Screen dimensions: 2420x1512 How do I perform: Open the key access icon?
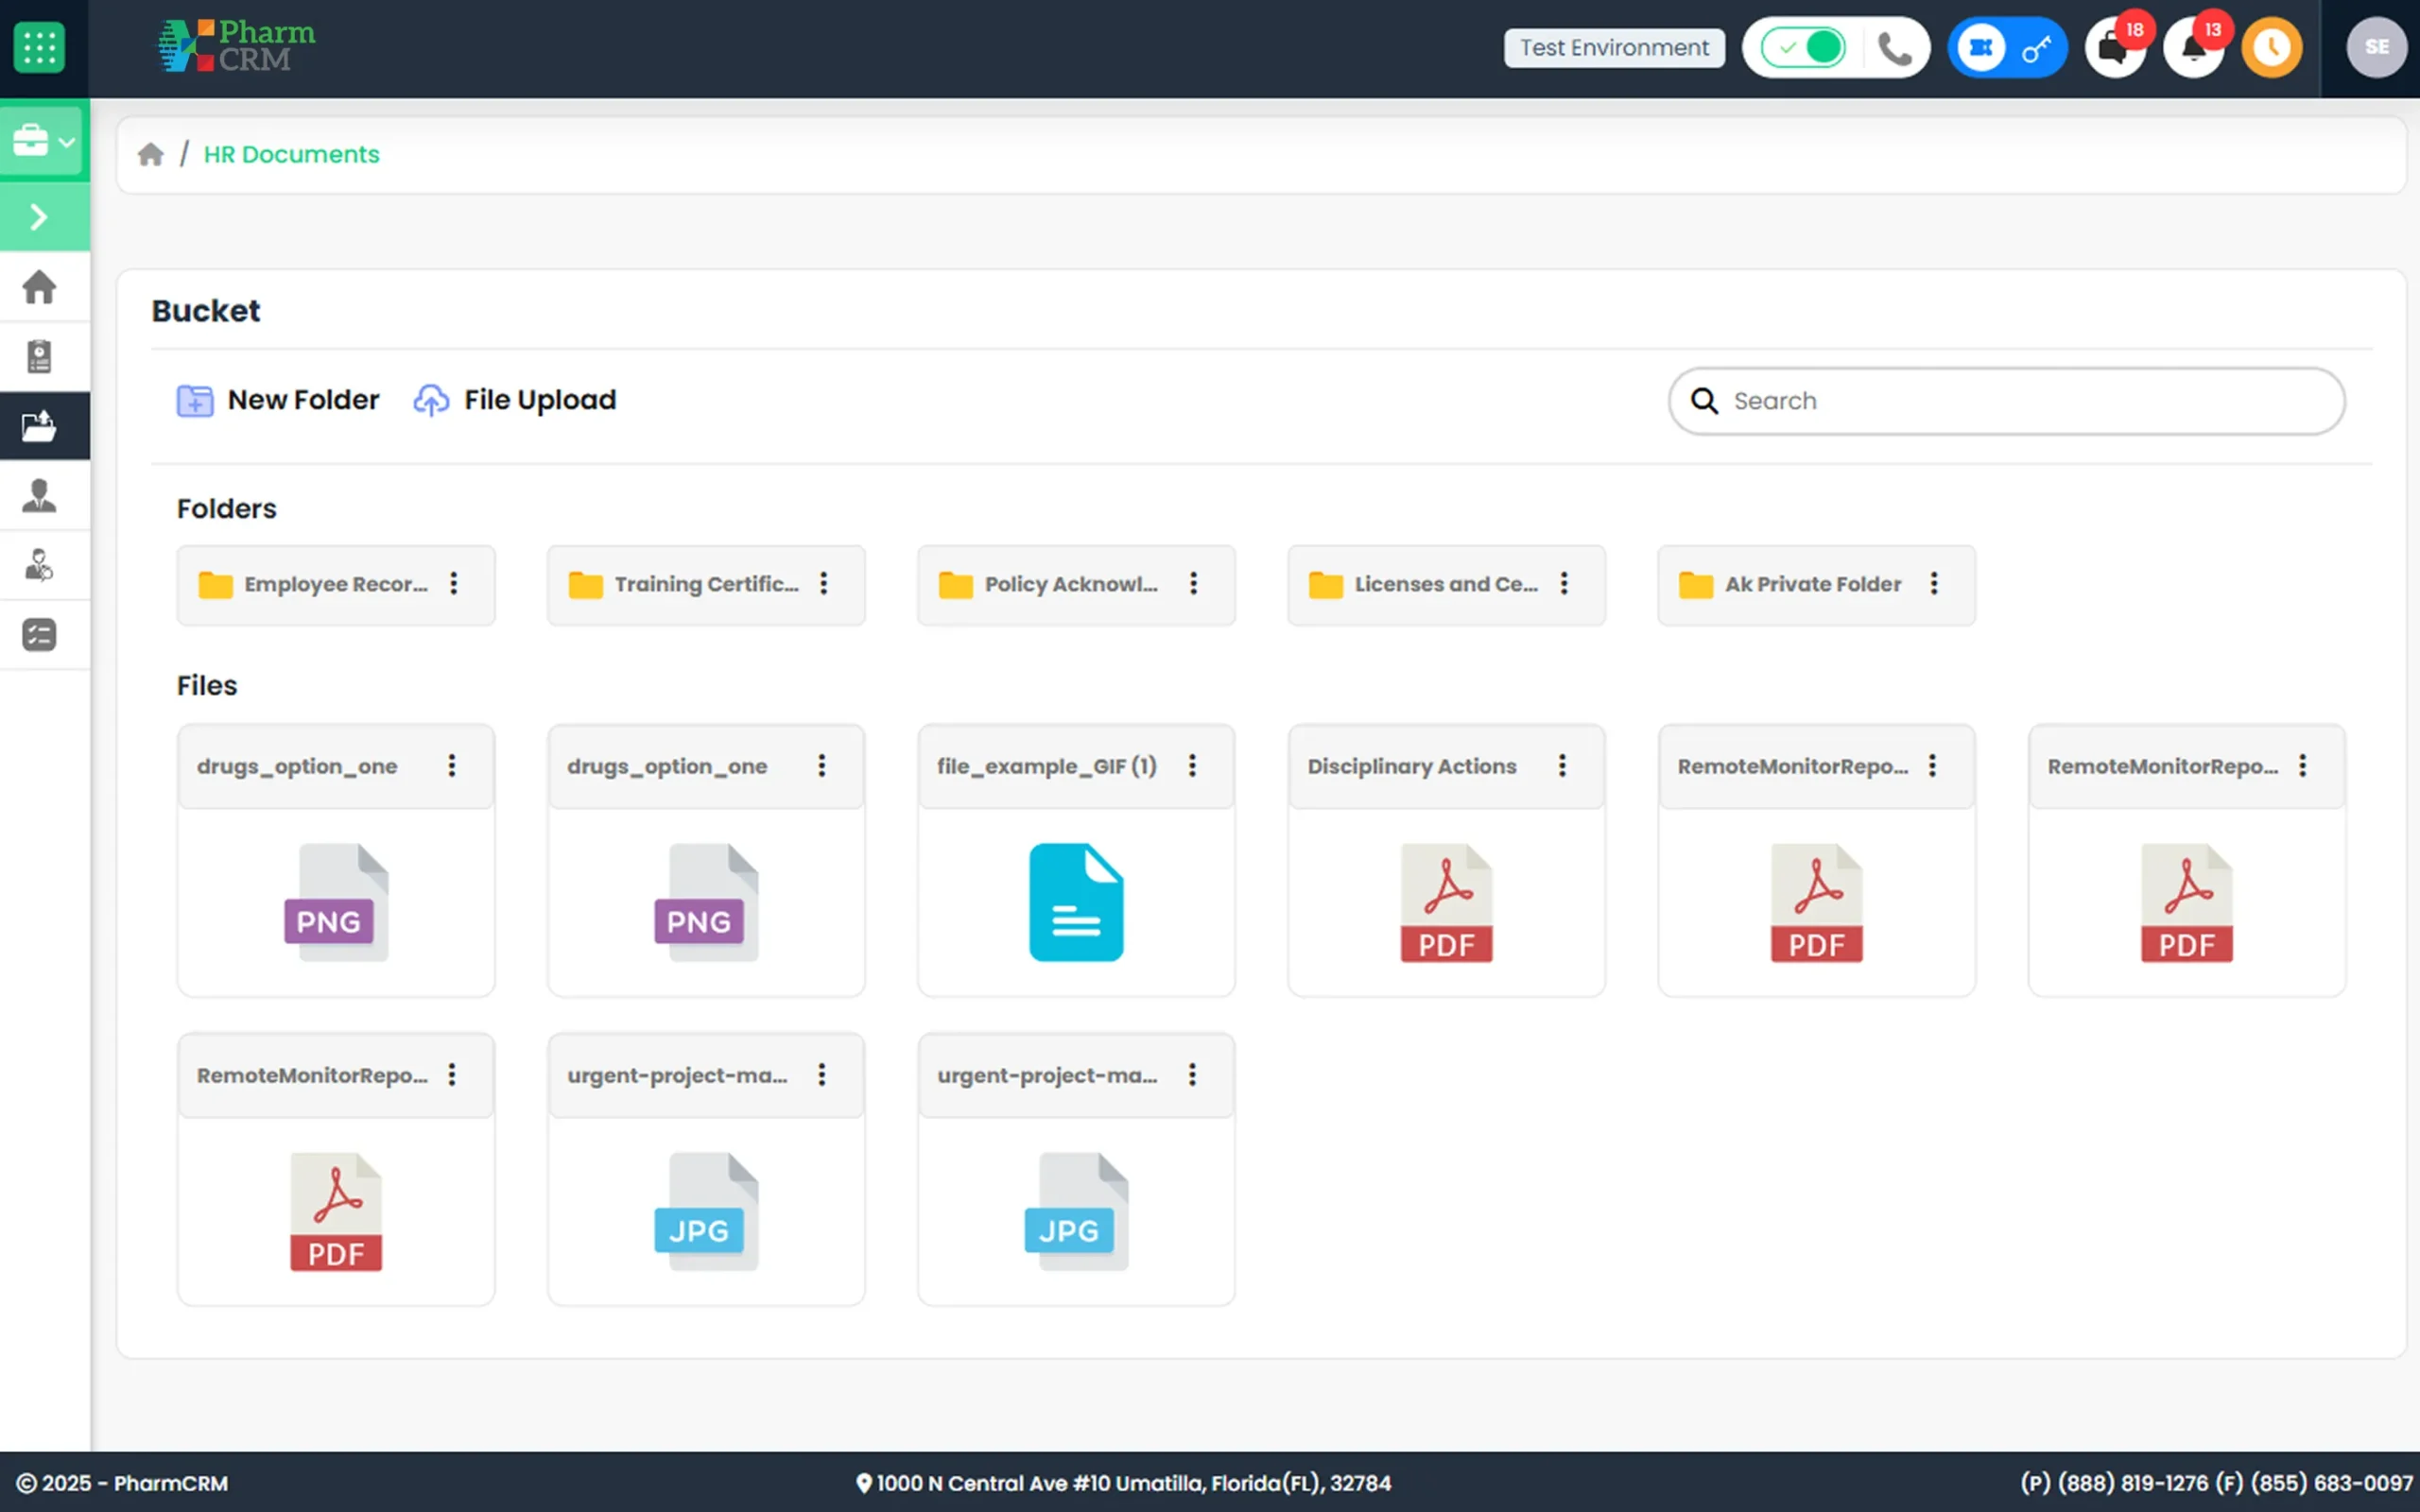tap(2036, 48)
